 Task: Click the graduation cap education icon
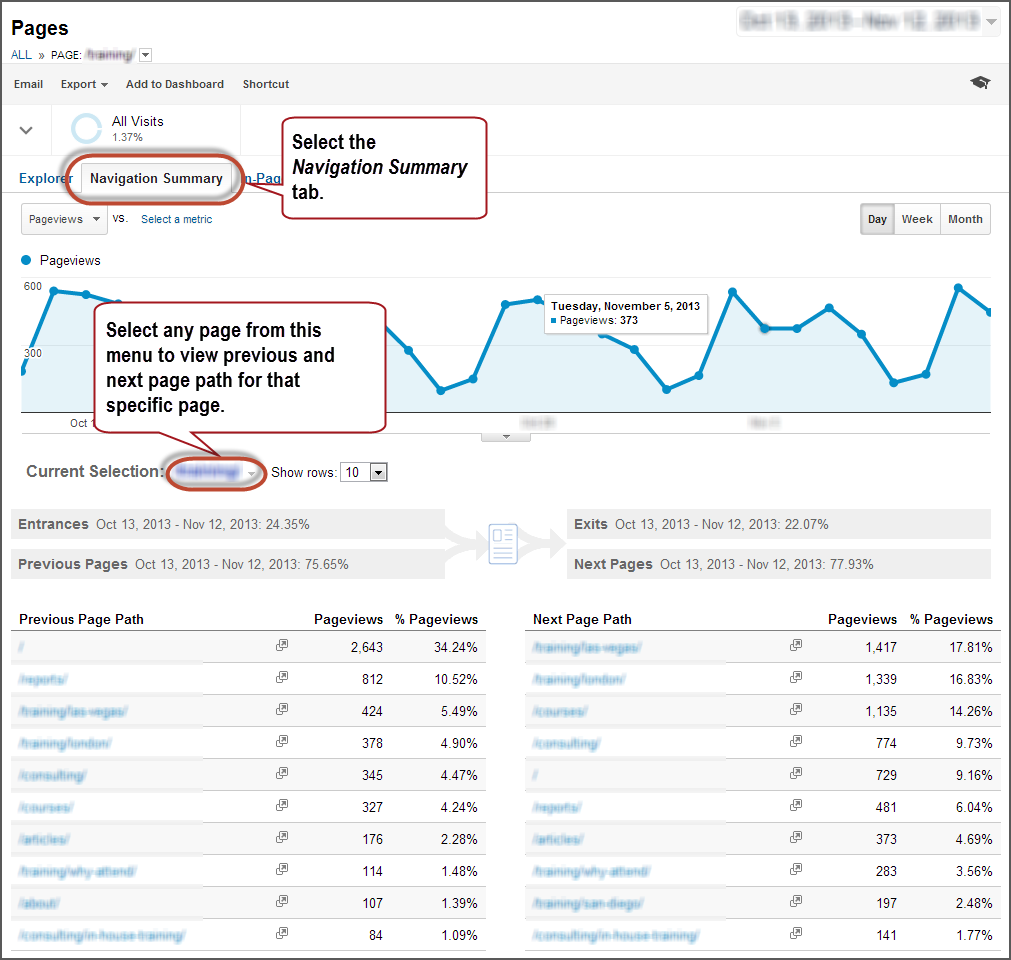click(x=980, y=83)
